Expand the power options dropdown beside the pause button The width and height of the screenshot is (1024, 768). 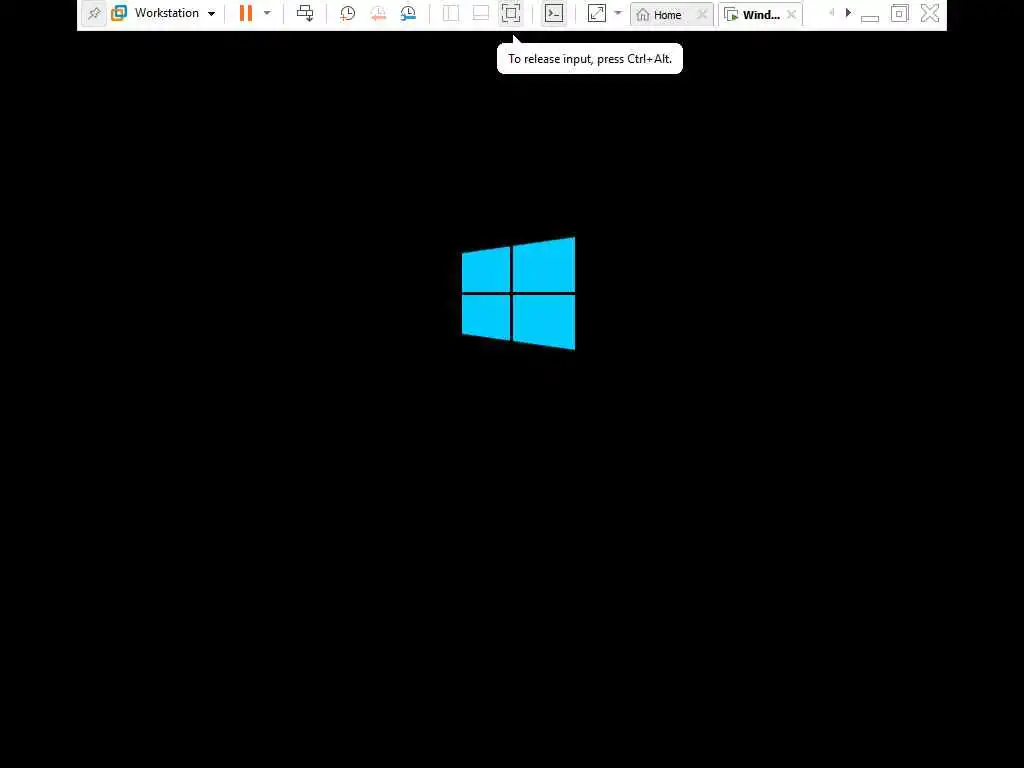tap(267, 13)
